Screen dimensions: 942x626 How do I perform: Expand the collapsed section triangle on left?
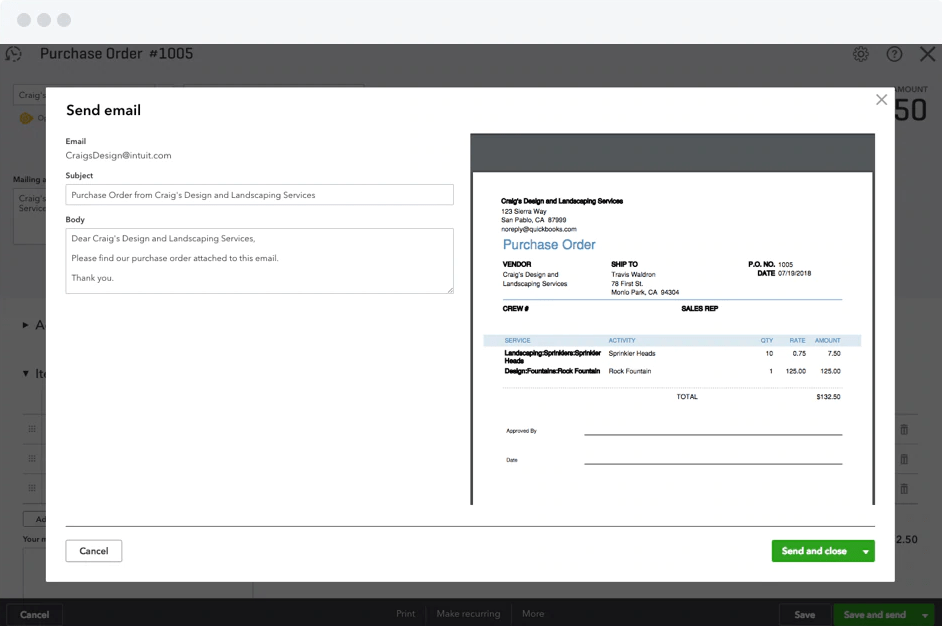coord(26,325)
